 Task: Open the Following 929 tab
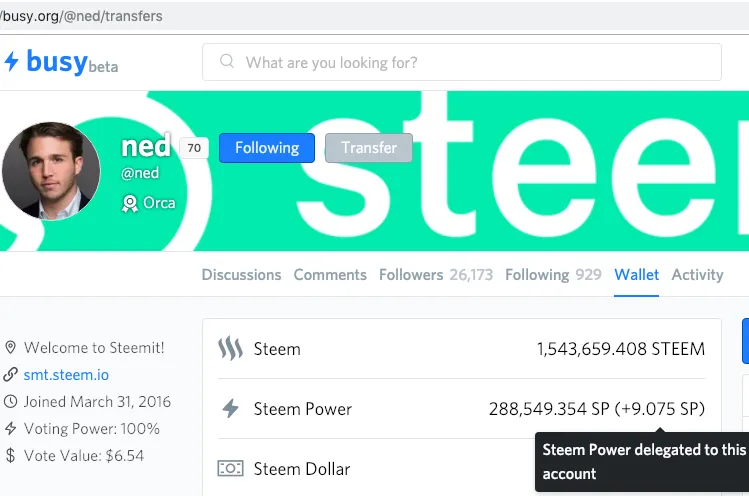pyautogui.click(x=553, y=275)
